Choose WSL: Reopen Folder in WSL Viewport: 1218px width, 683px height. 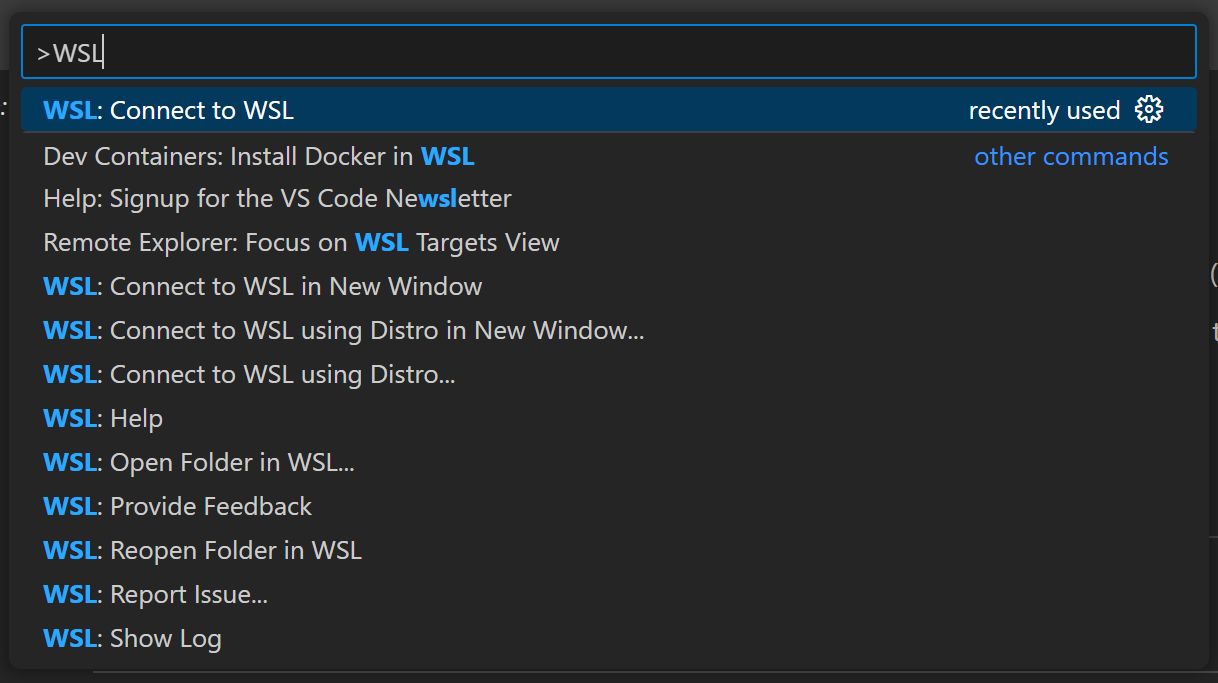[203, 551]
